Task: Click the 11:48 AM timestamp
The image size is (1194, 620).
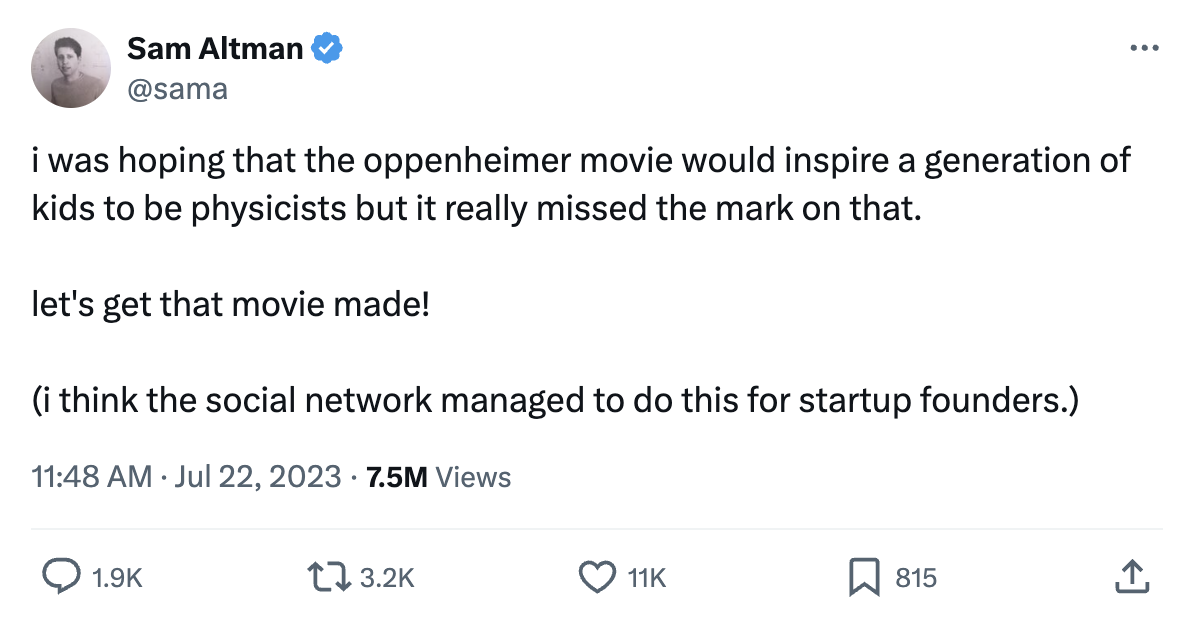Action: click(x=92, y=477)
